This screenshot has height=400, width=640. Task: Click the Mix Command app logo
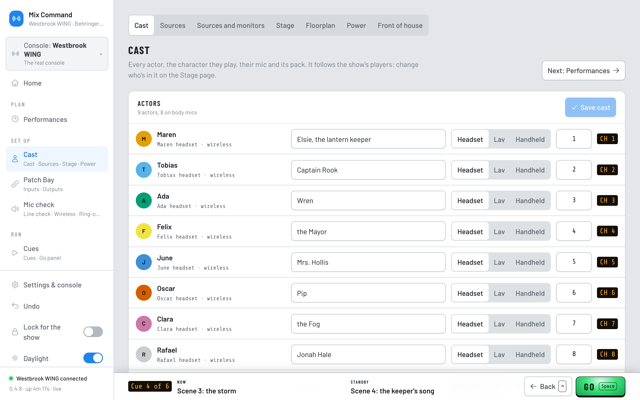point(16,19)
